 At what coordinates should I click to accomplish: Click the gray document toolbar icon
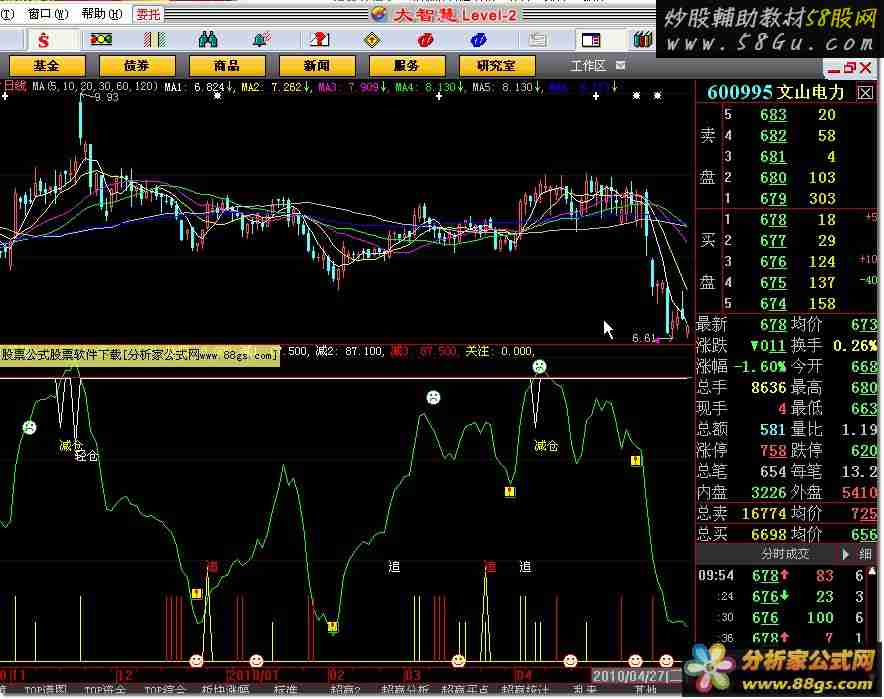click(537, 39)
